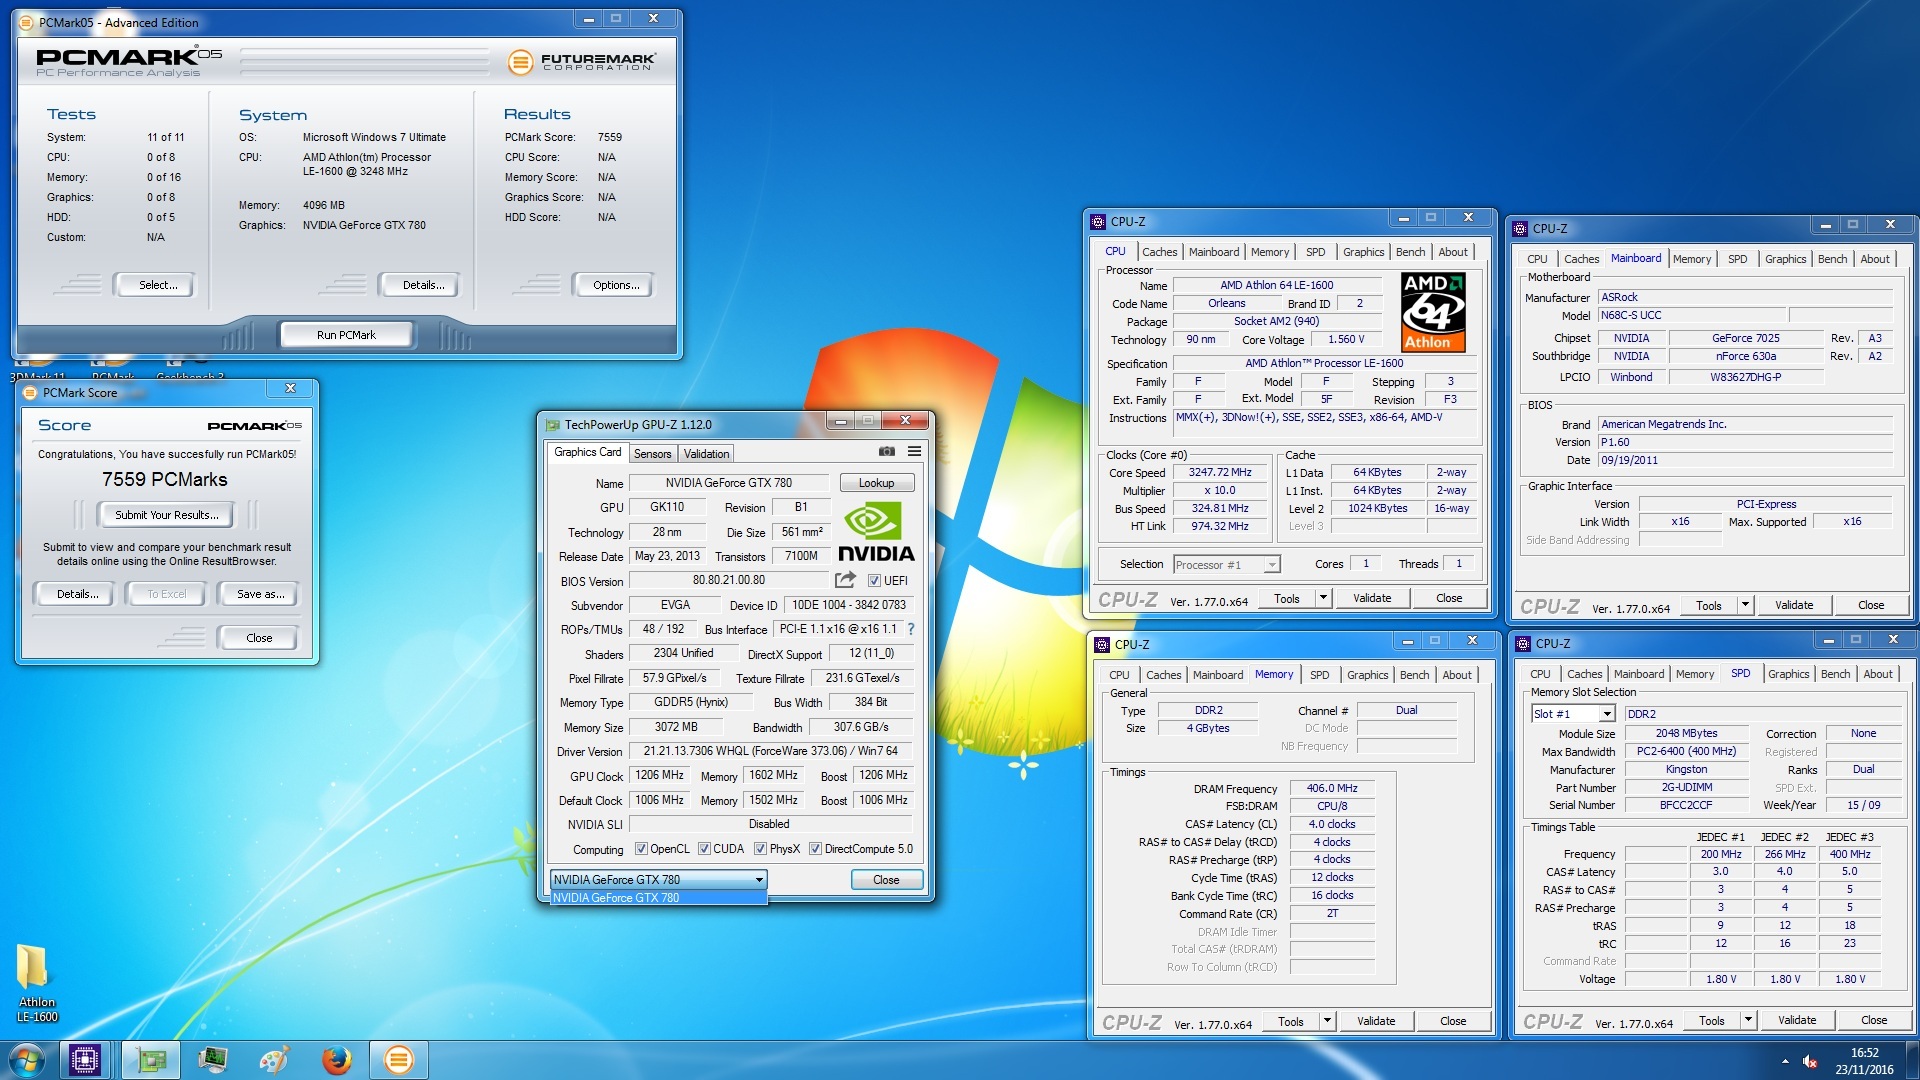The image size is (1920, 1080).
Task: Open the GPU selection dropdown in GPU-Z
Action: tap(659, 880)
